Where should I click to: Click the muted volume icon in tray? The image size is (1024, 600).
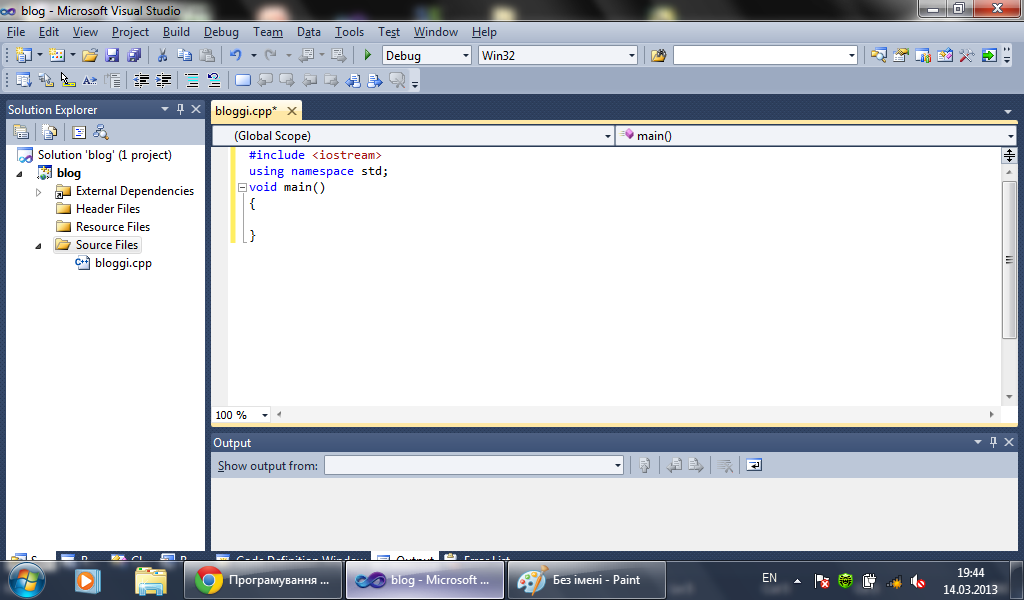pyautogui.click(x=918, y=580)
